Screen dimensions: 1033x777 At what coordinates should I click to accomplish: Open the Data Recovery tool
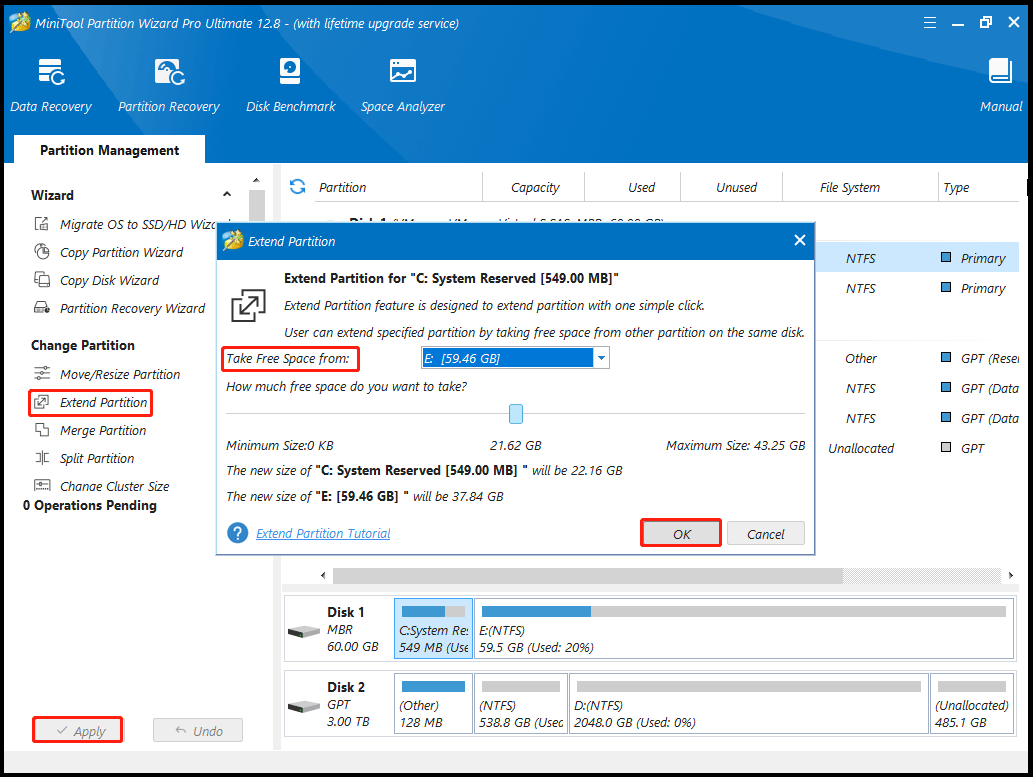tap(51, 86)
